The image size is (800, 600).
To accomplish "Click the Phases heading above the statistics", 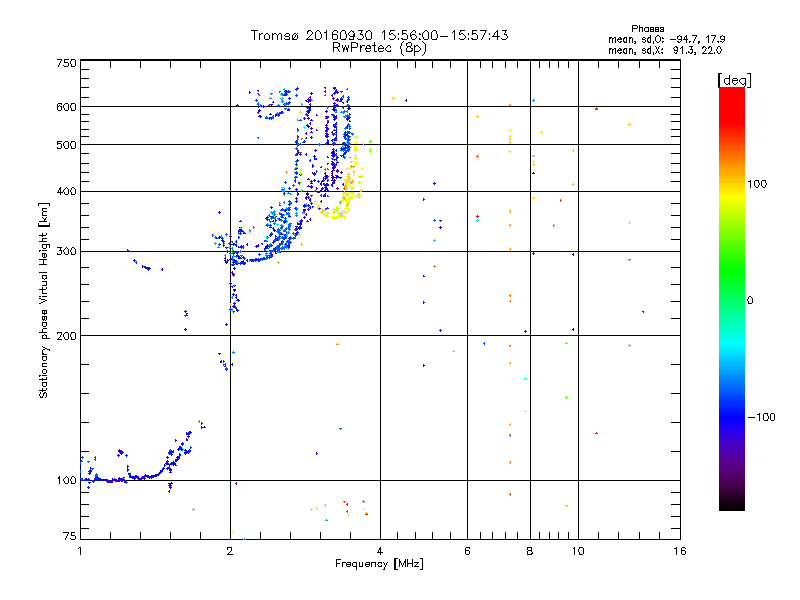I will pos(647,29).
